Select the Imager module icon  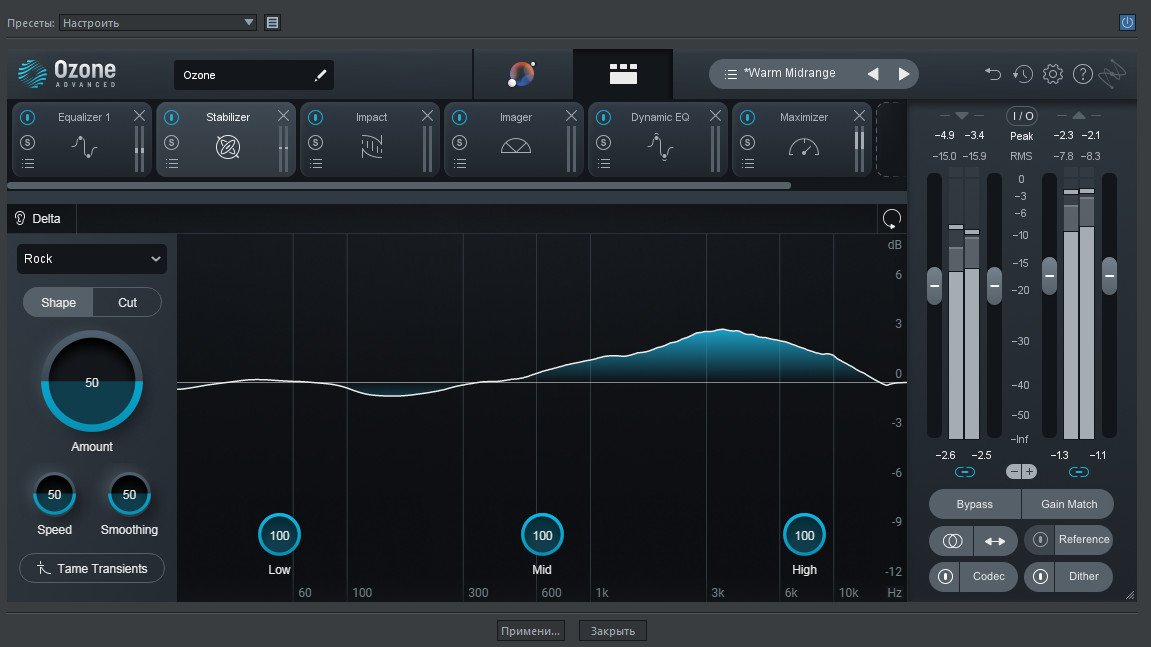(515, 147)
